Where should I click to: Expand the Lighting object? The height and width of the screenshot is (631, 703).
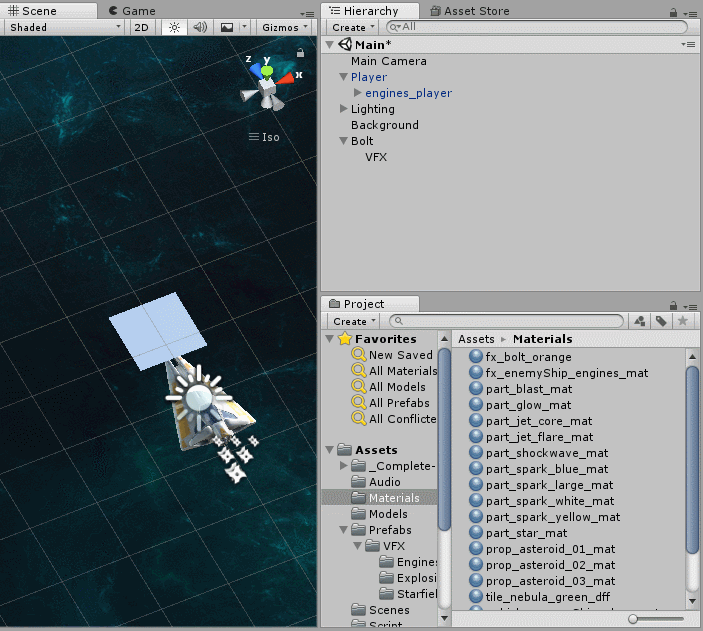coord(343,109)
